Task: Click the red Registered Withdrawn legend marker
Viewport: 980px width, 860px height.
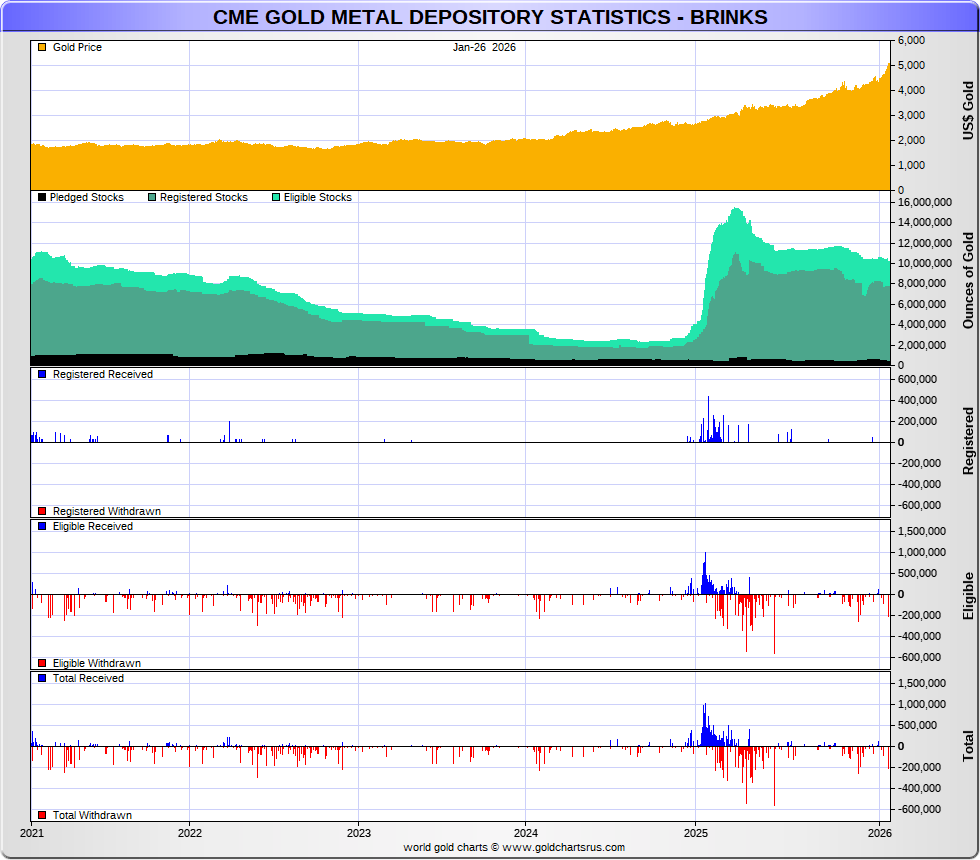Action: click(x=42, y=511)
